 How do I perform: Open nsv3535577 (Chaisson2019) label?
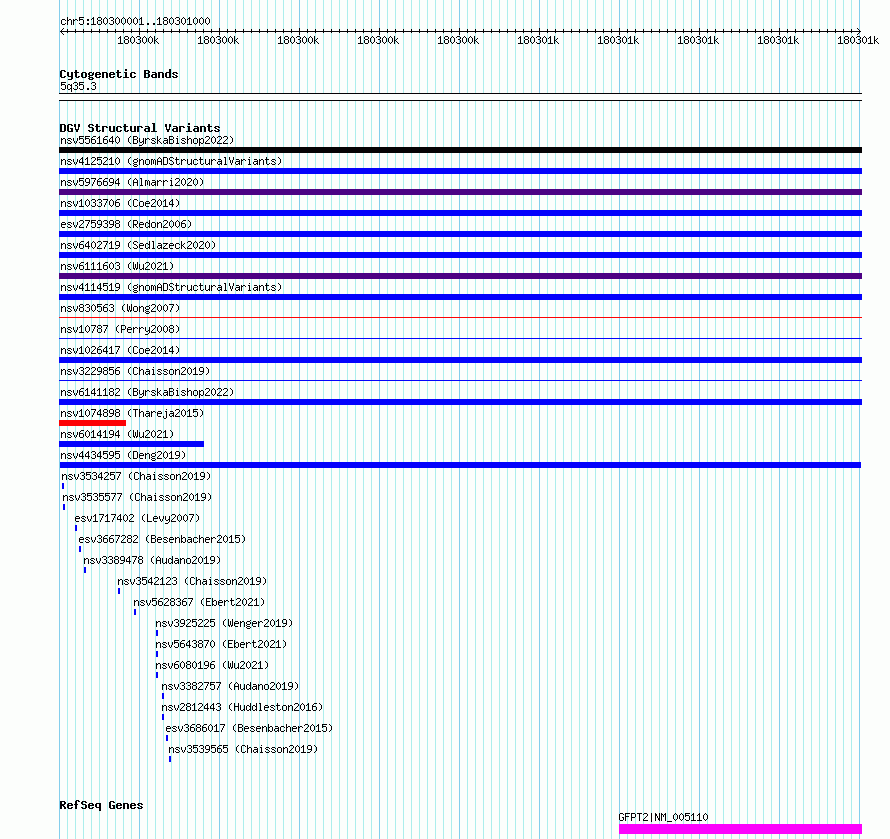click(137, 497)
